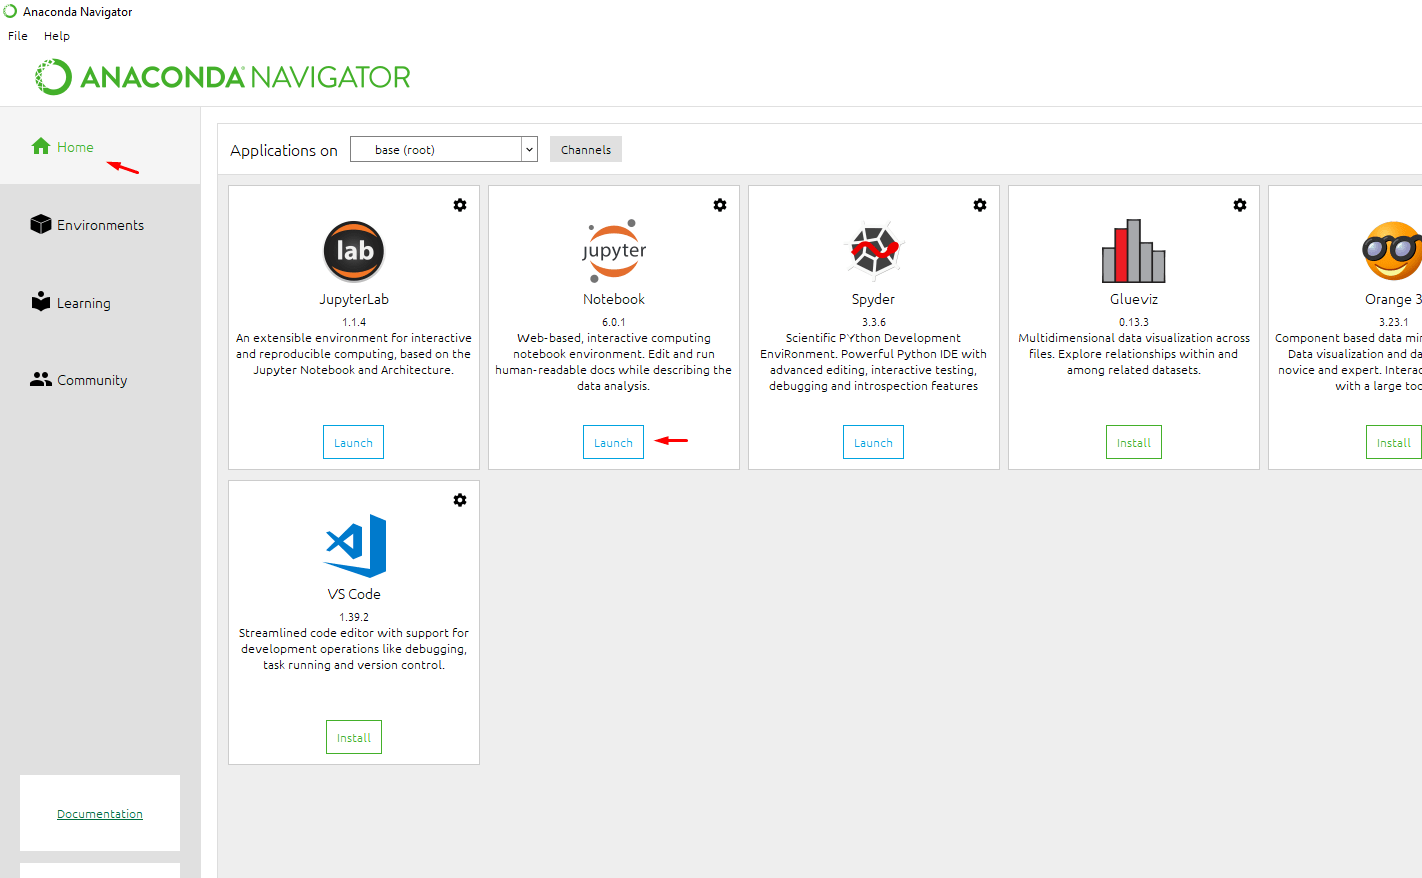Click Glueviz version 0.13.3

tap(1134, 322)
